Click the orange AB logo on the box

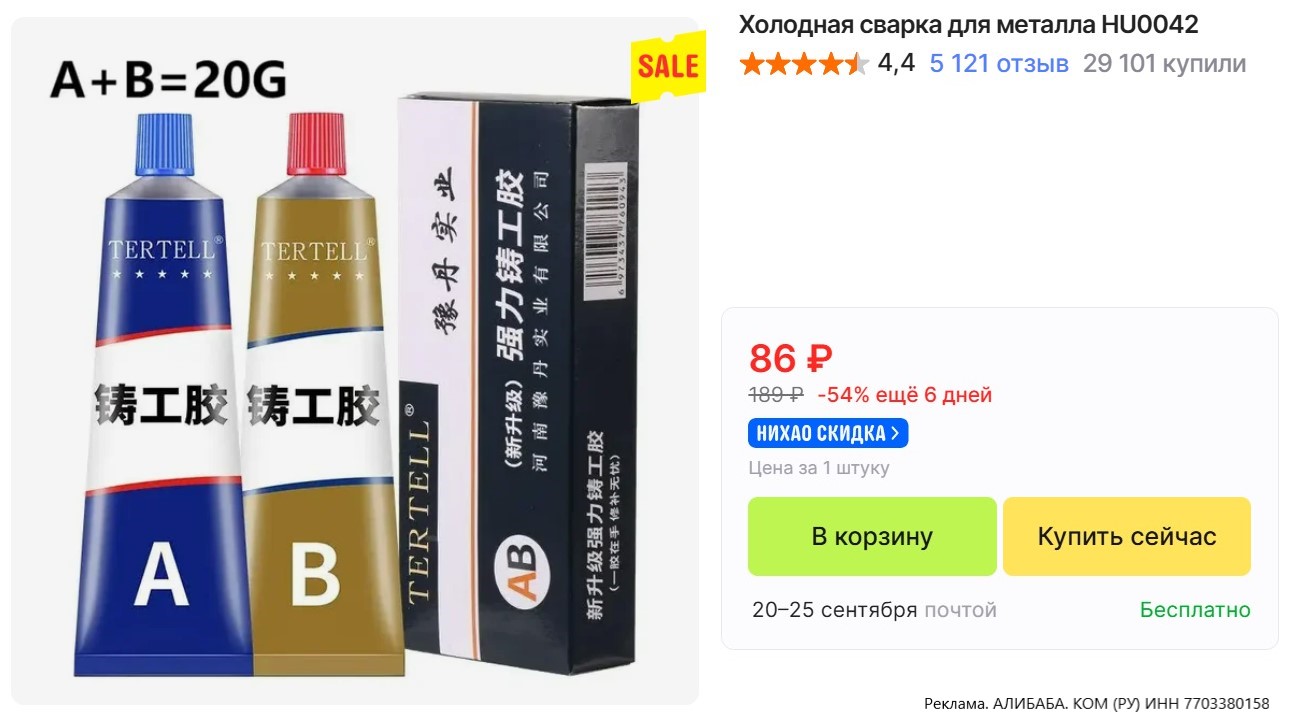tap(524, 569)
